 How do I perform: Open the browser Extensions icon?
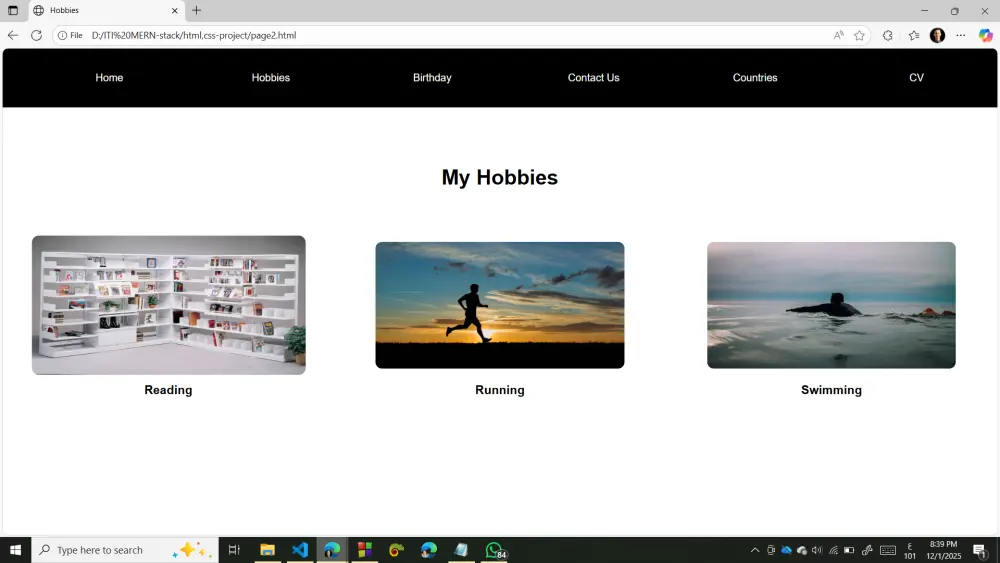pyautogui.click(x=888, y=35)
